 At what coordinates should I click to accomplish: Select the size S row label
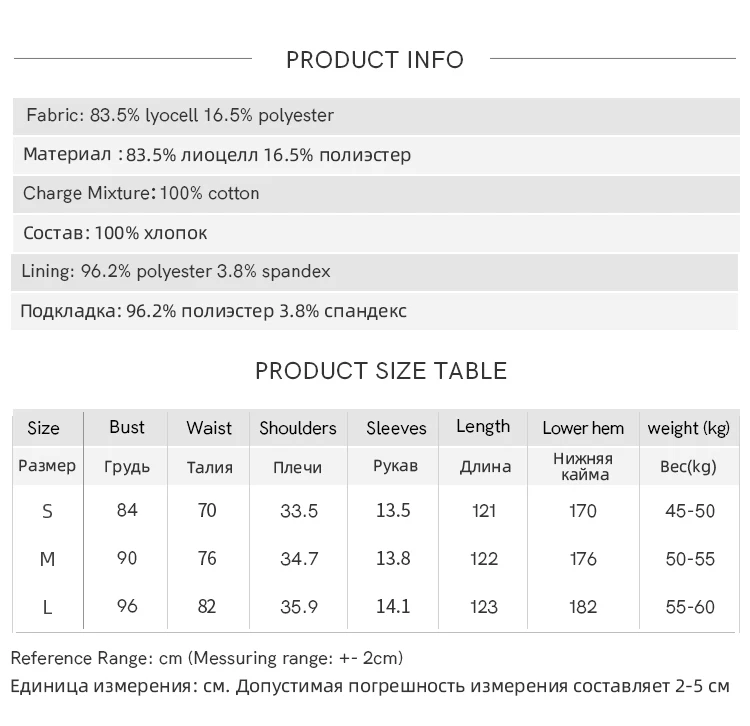pos(47,512)
